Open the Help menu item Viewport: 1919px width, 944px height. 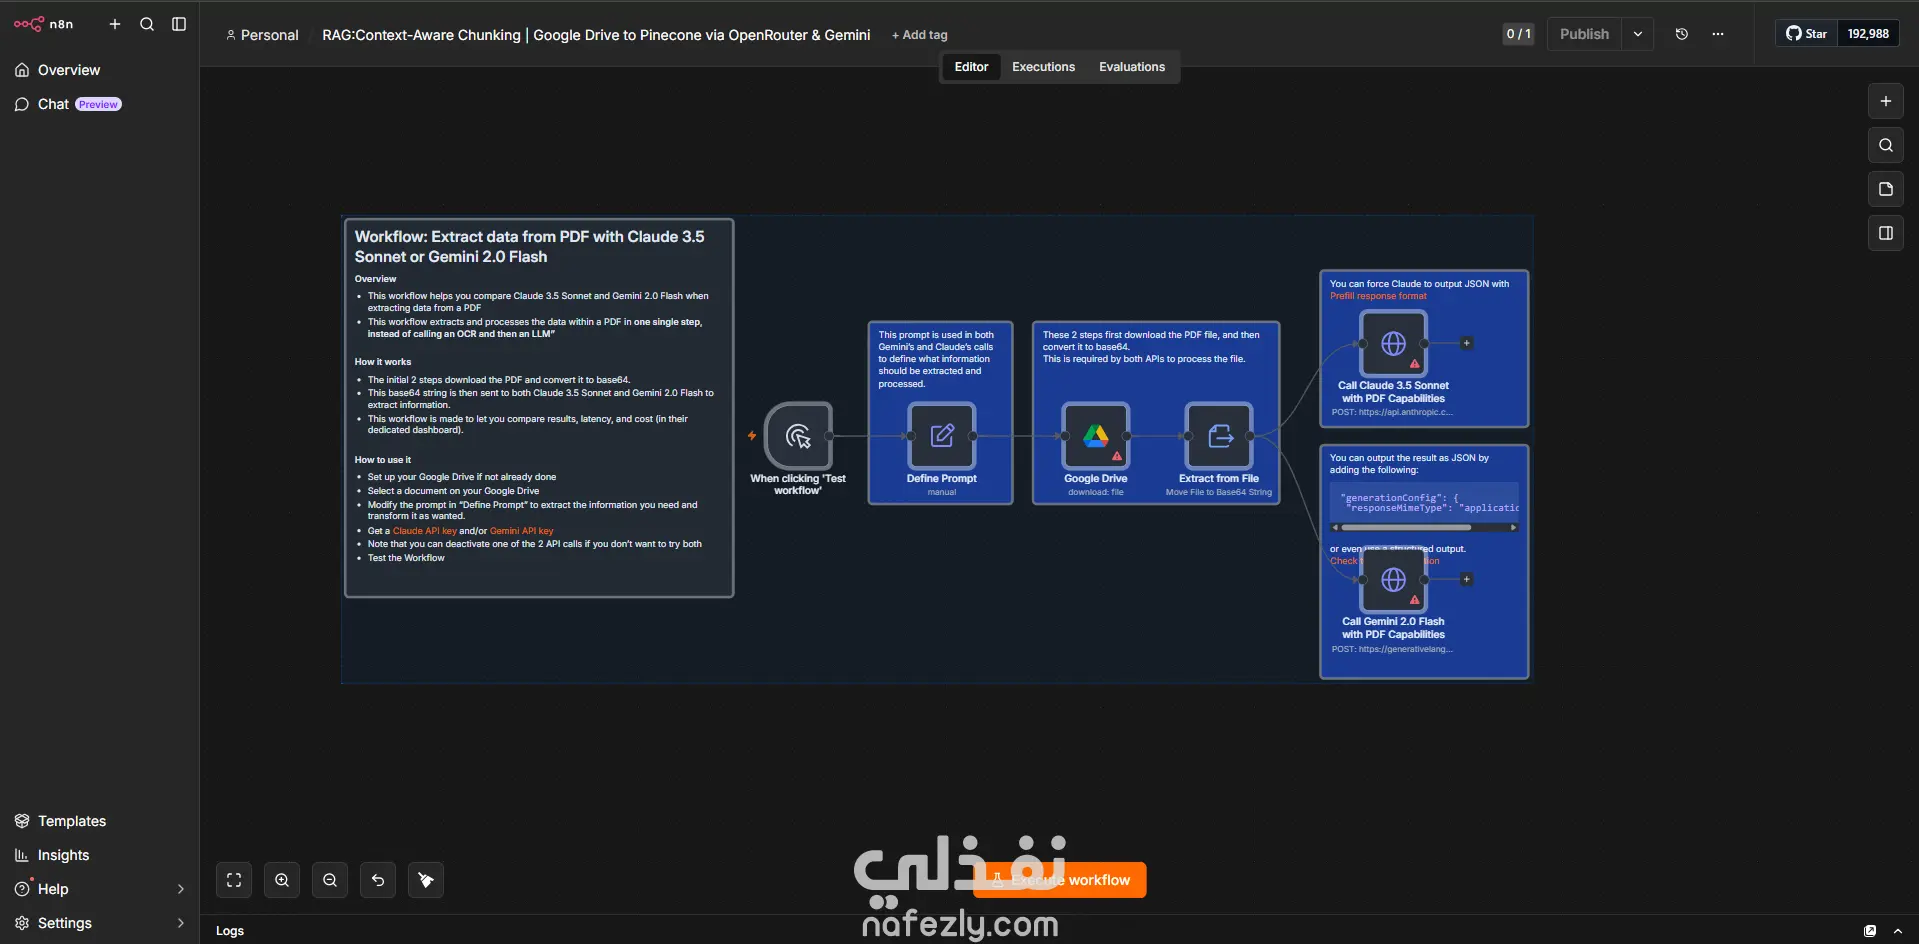[53, 889]
